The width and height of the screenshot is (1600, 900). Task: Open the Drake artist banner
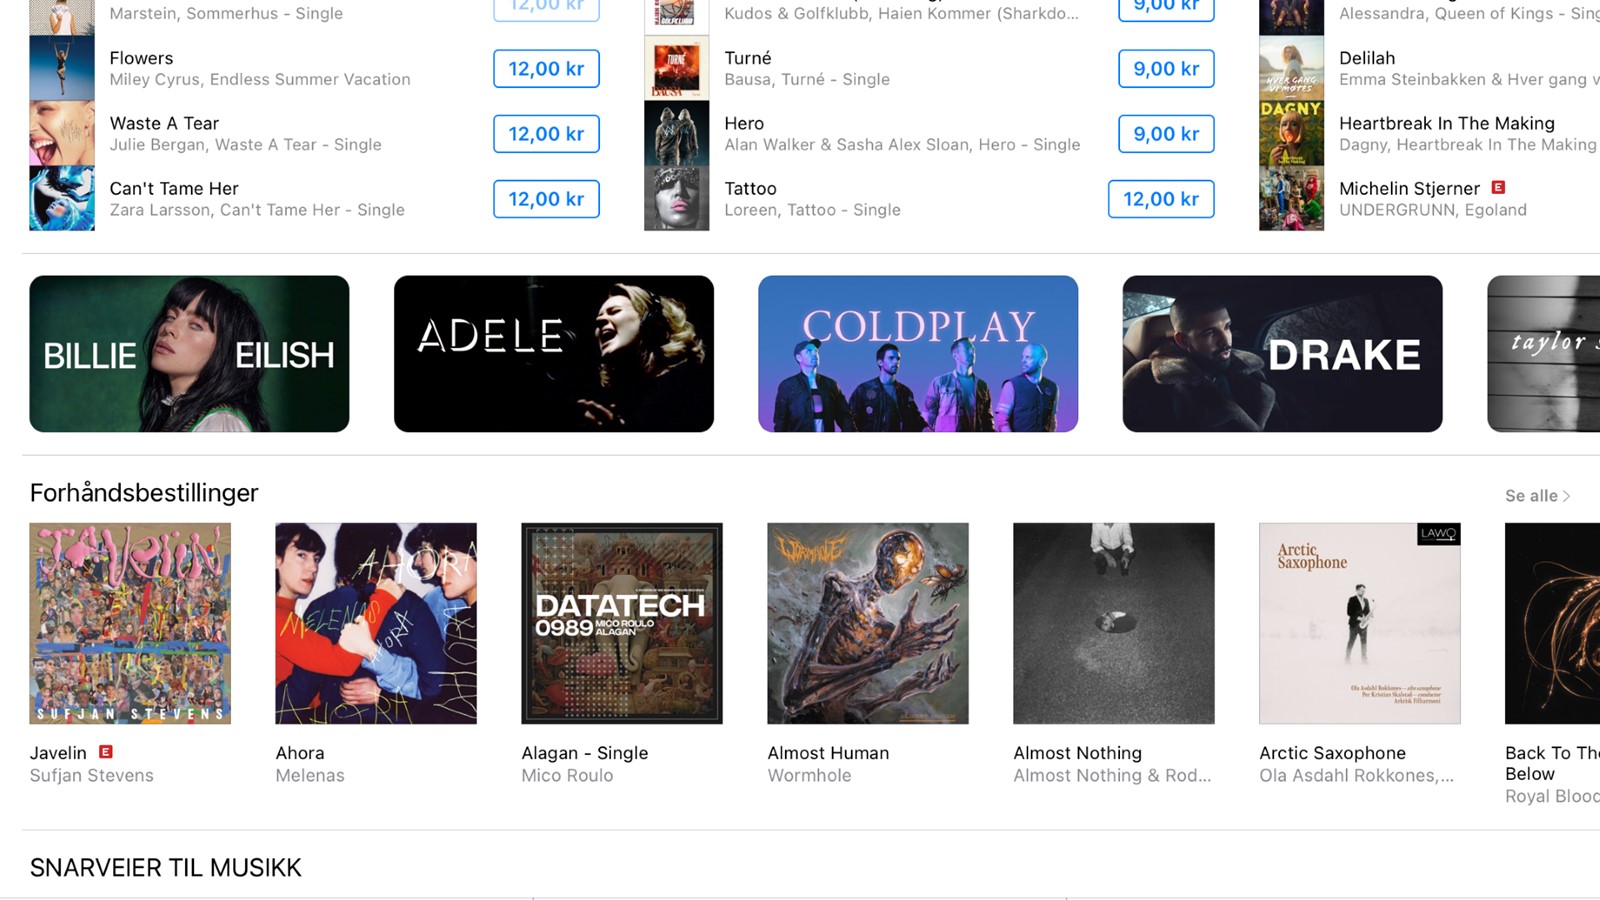[1282, 354]
